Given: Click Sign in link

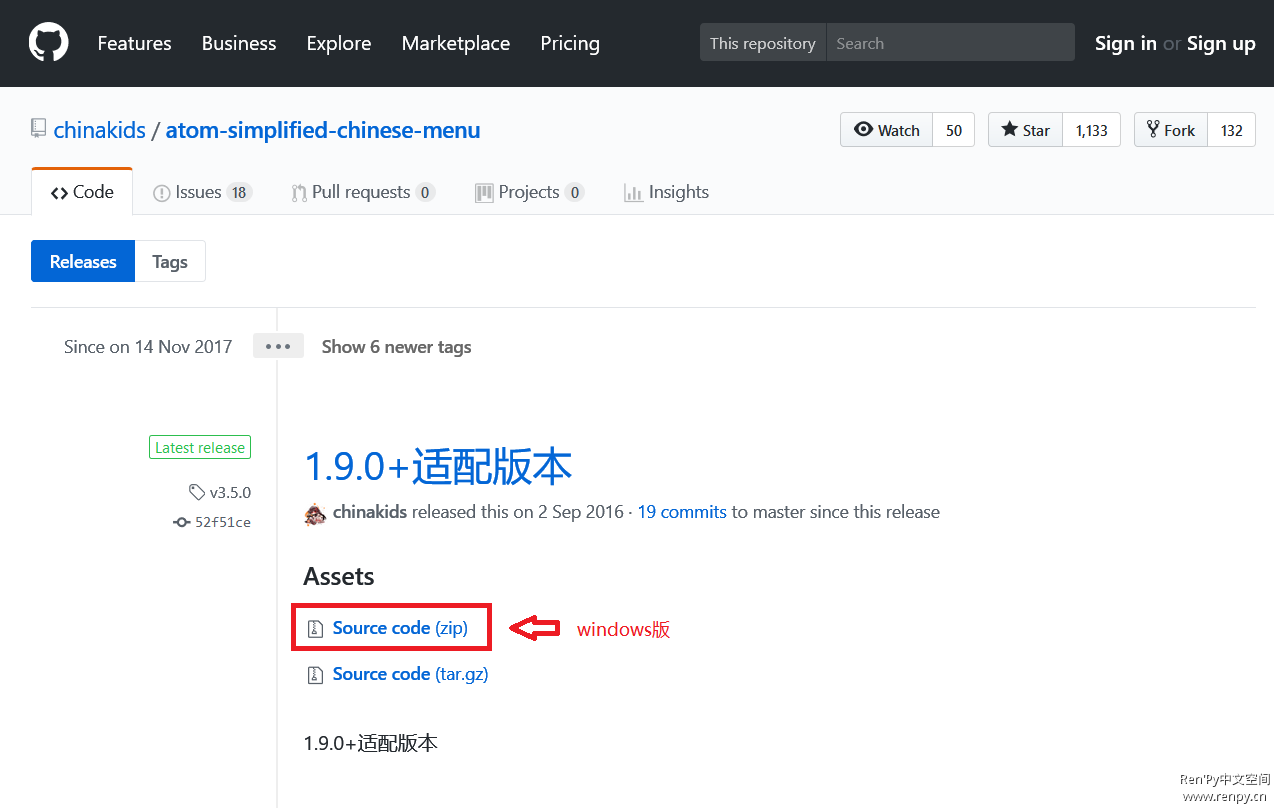Looking at the screenshot, I should pos(1126,43).
